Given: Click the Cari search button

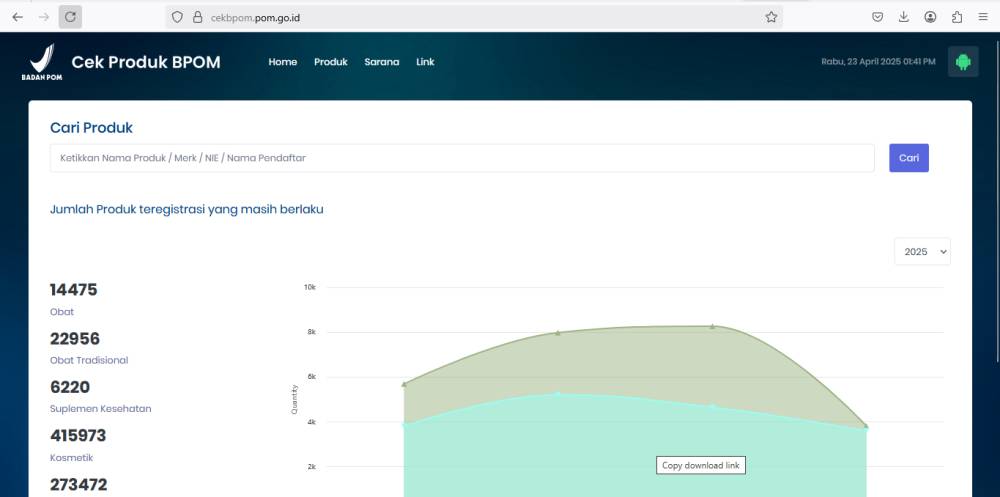Looking at the screenshot, I should [x=909, y=158].
